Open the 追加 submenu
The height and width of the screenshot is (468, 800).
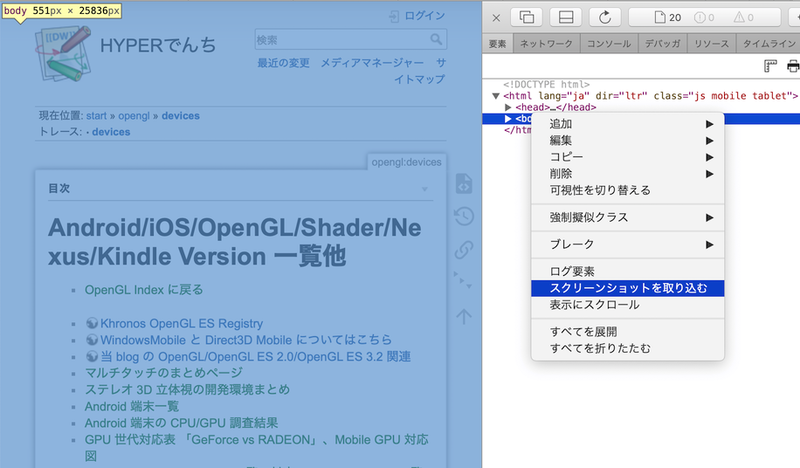coord(628,124)
